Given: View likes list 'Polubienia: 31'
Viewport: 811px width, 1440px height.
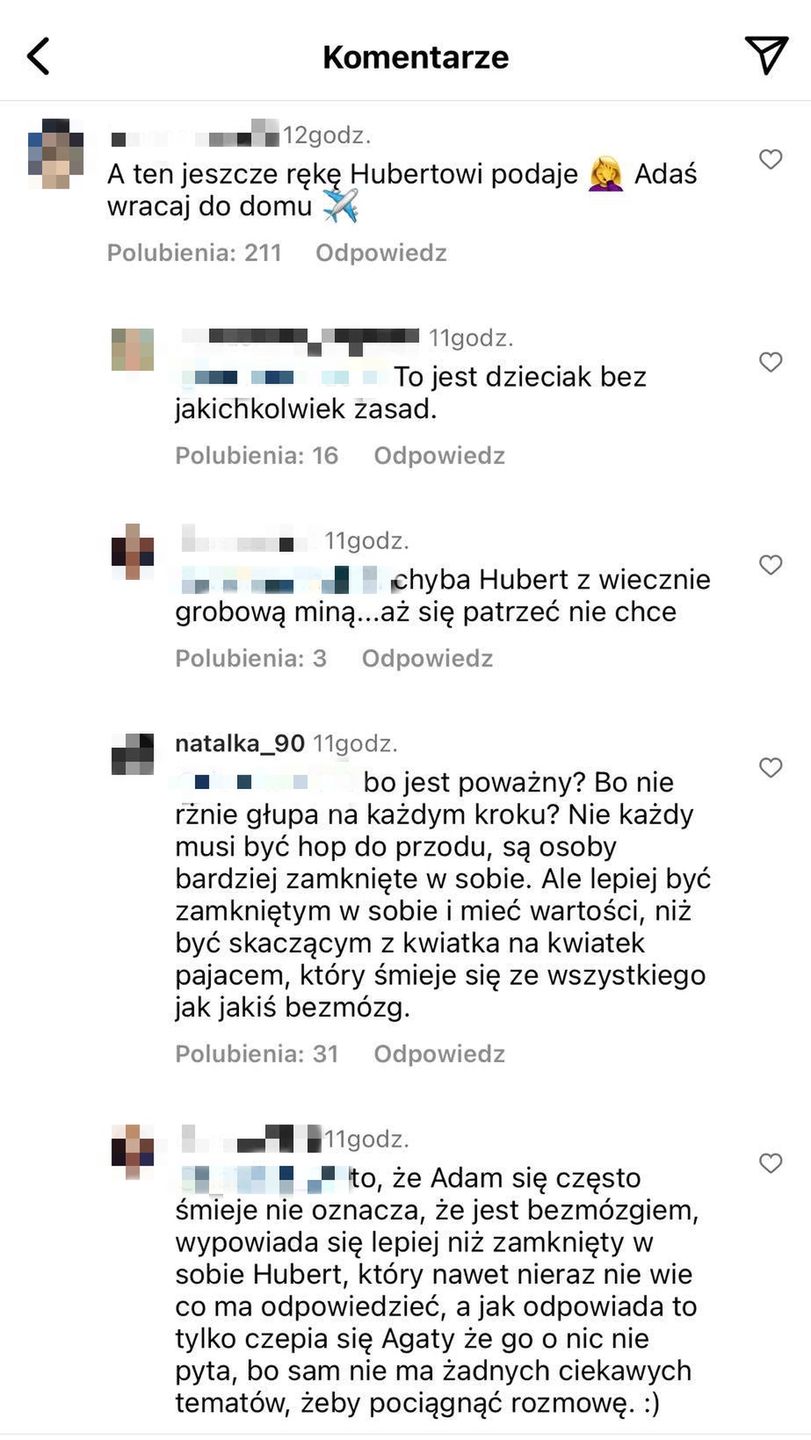Looking at the screenshot, I should 257,1054.
